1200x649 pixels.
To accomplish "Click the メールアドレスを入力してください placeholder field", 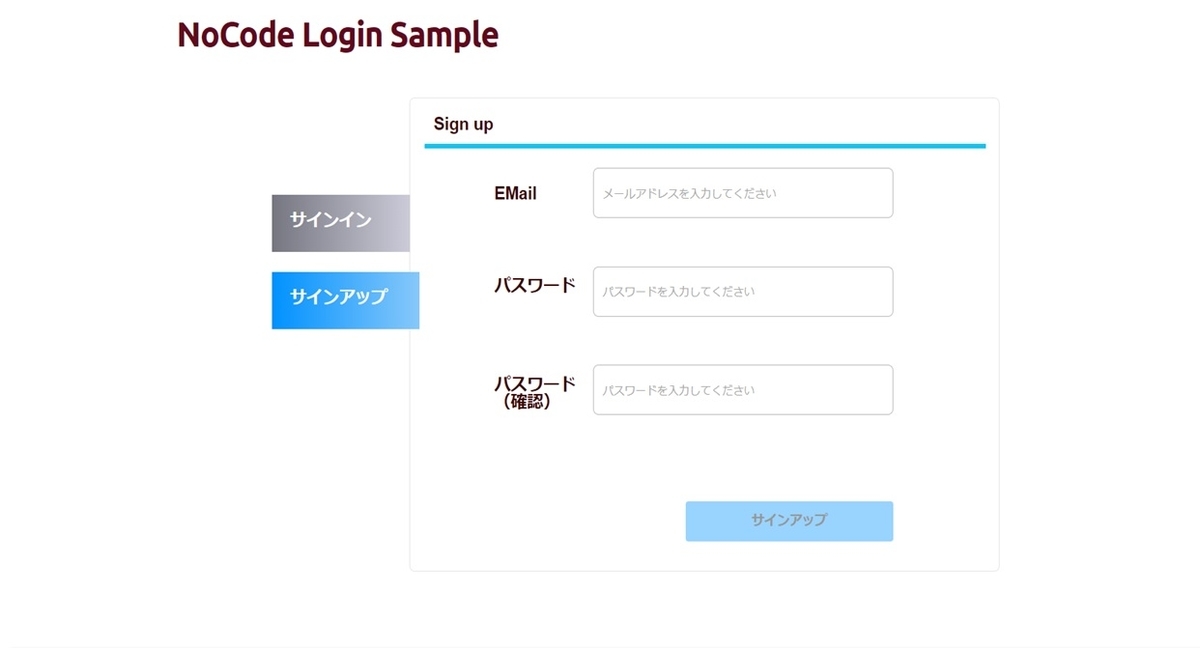I will pos(742,192).
